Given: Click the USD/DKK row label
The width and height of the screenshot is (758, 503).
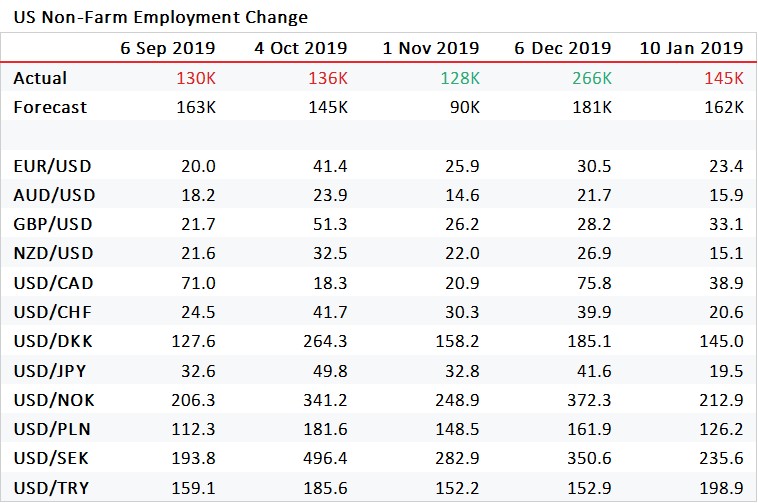Looking at the screenshot, I should [51, 341].
